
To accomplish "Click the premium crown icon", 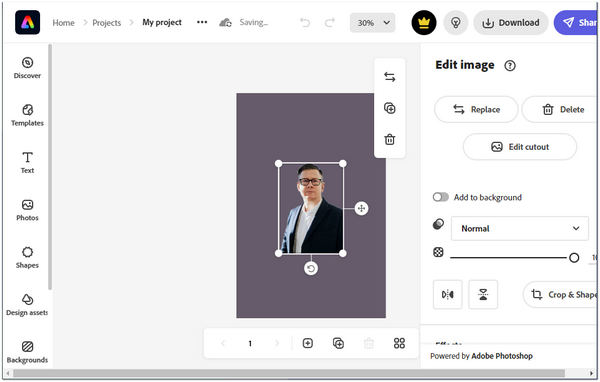I will [x=424, y=23].
